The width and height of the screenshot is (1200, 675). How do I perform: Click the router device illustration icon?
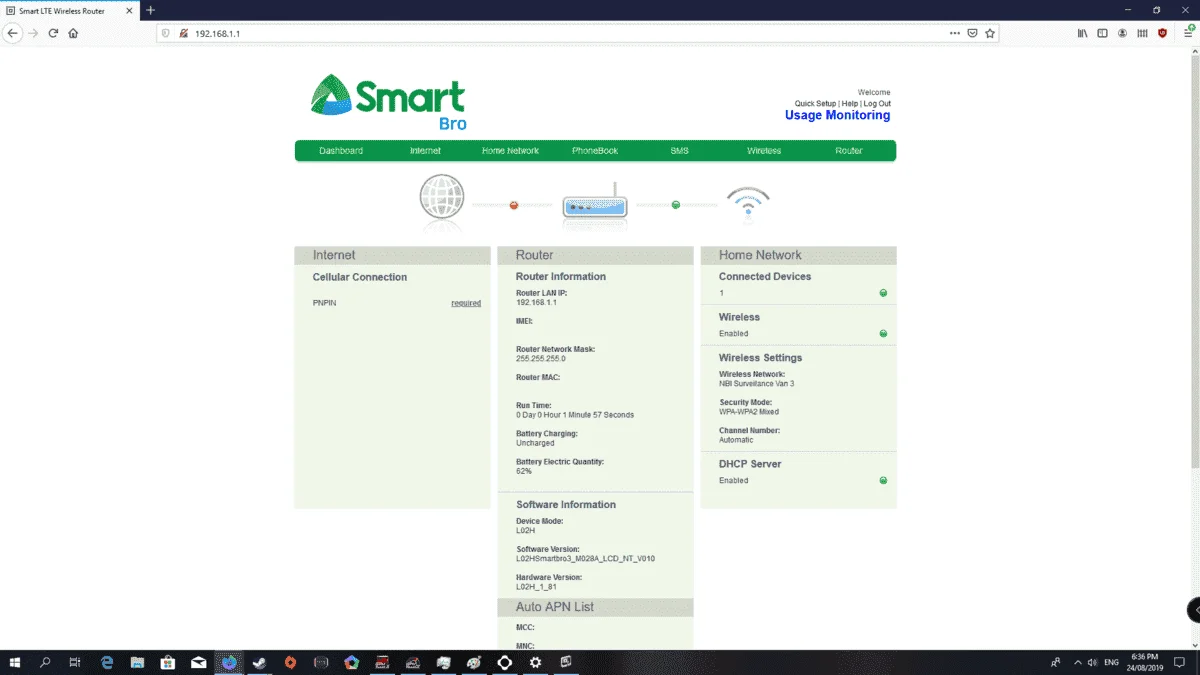pyautogui.click(x=594, y=201)
